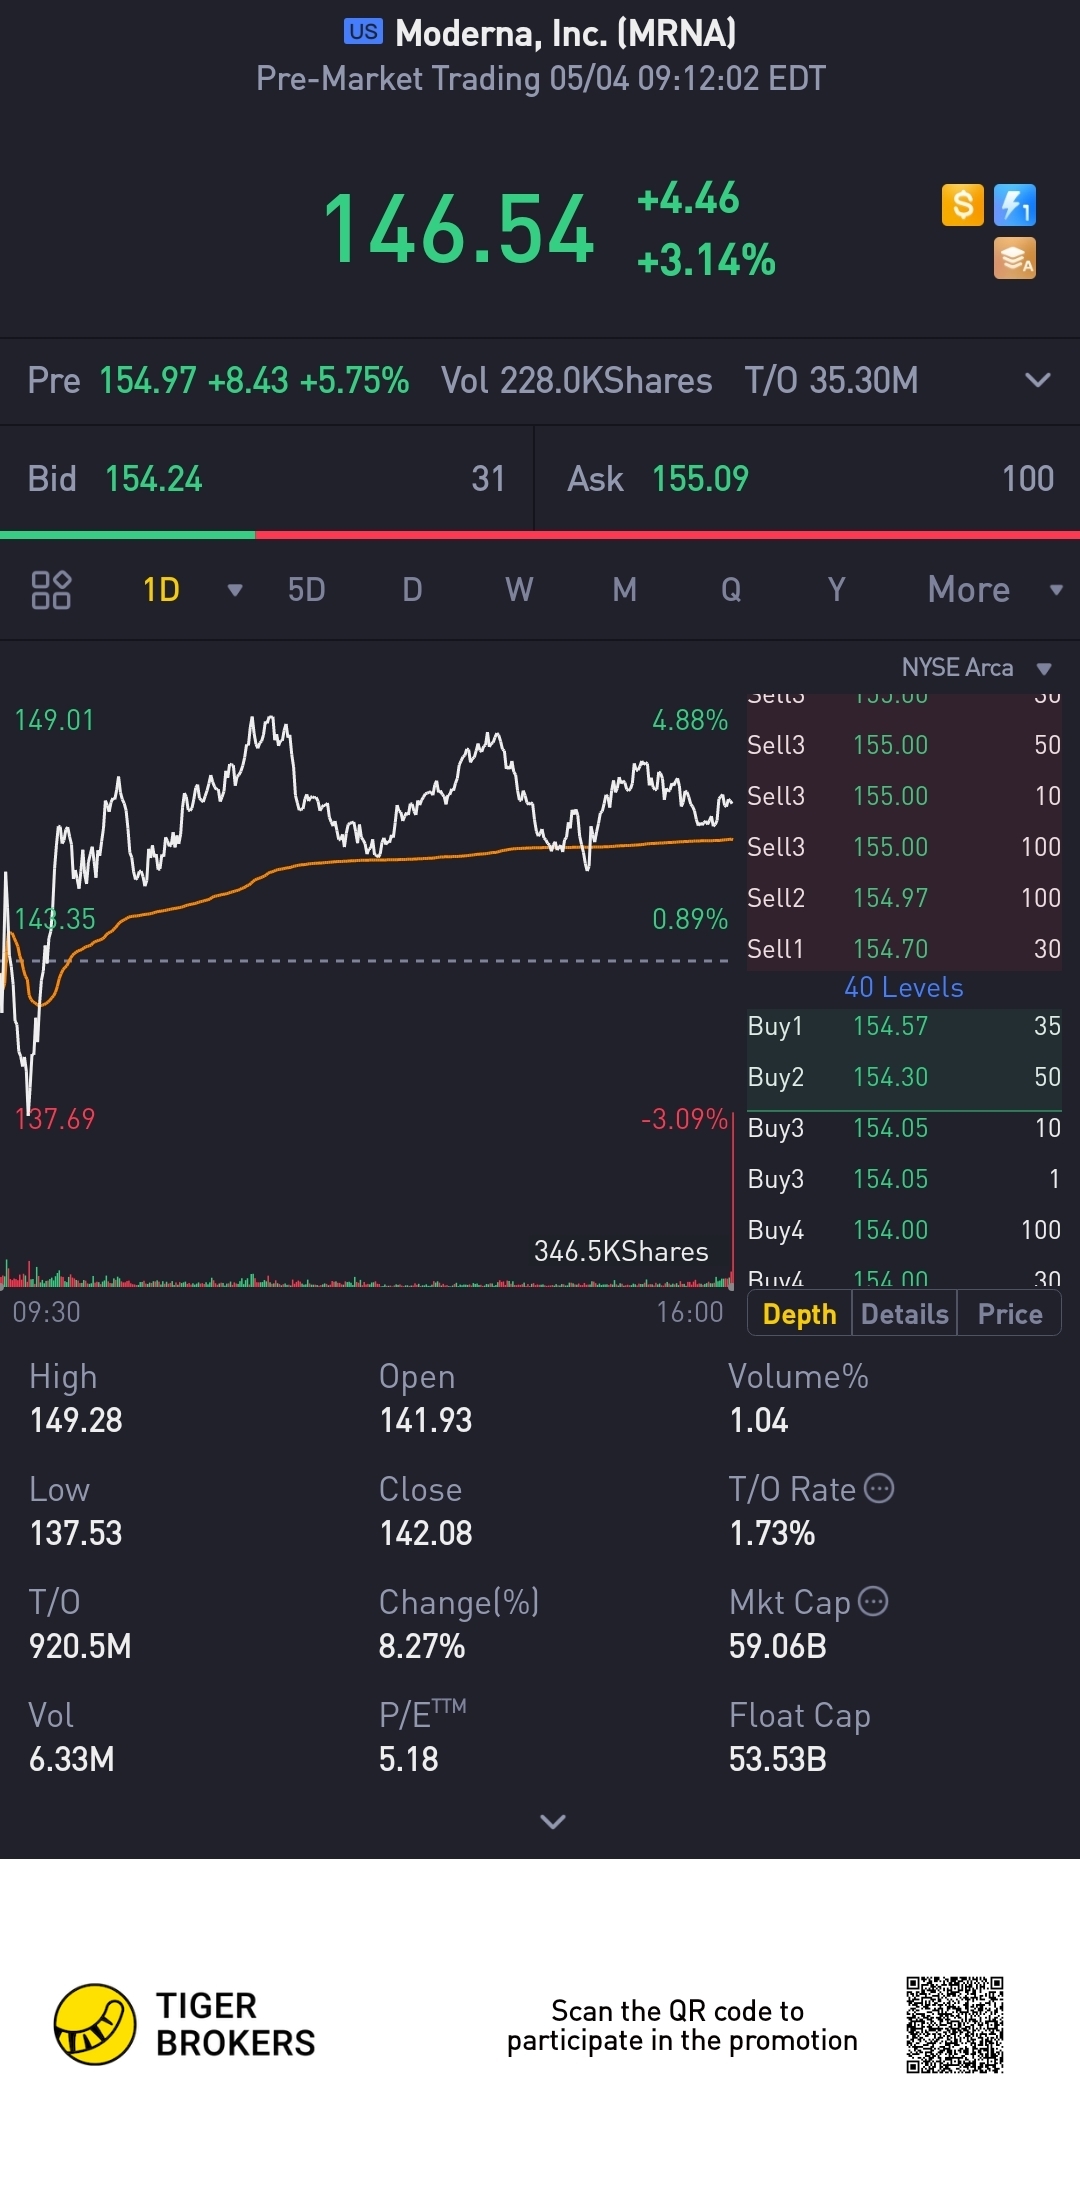Select the Depth tab
The width and height of the screenshot is (1080, 2191).
click(x=799, y=1314)
